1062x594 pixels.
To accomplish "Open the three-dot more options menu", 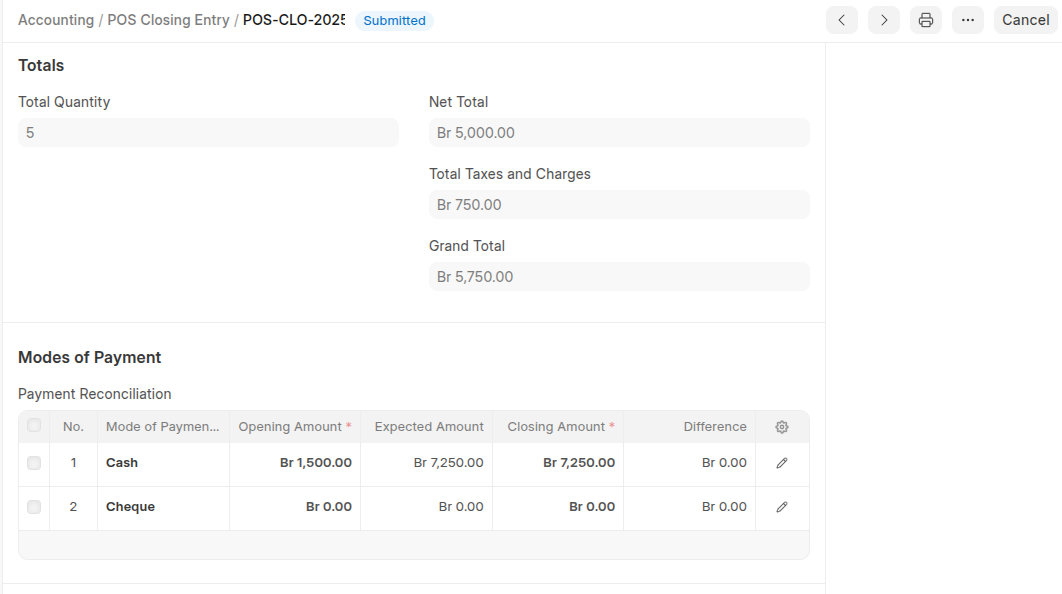I will click(968, 20).
